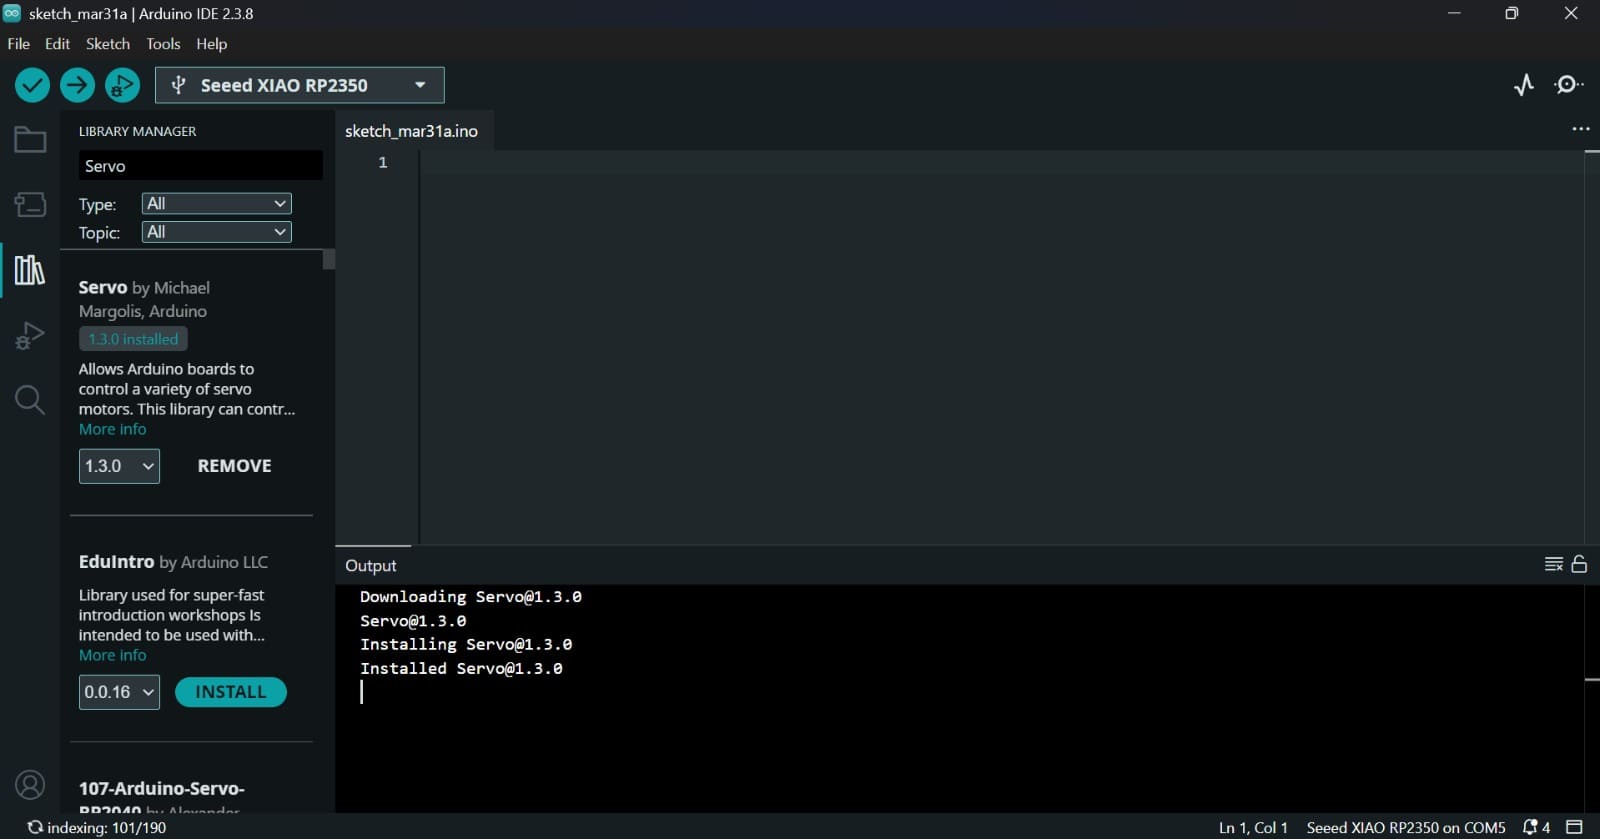Click the EduIntro library title
This screenshot has width=1600, height=839.
point(116,562)
